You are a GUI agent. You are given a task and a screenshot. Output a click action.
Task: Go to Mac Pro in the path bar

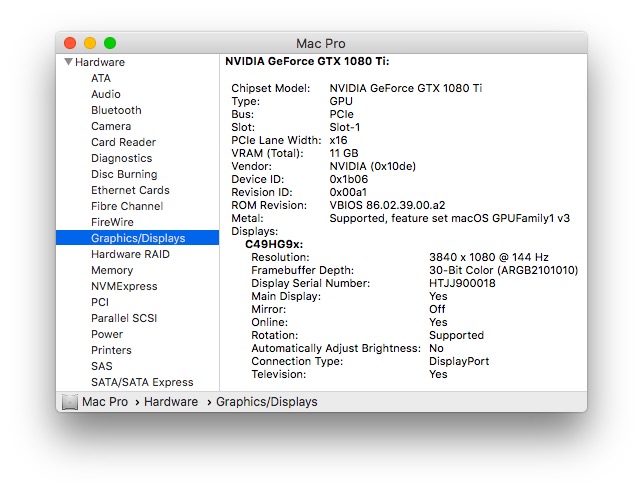click(105, 402)
